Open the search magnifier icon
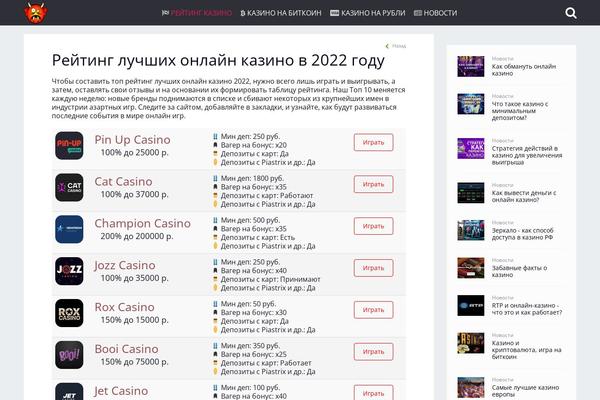Viewport: 600px width, 400px height. pyautogui.click(x=571, y=13)
